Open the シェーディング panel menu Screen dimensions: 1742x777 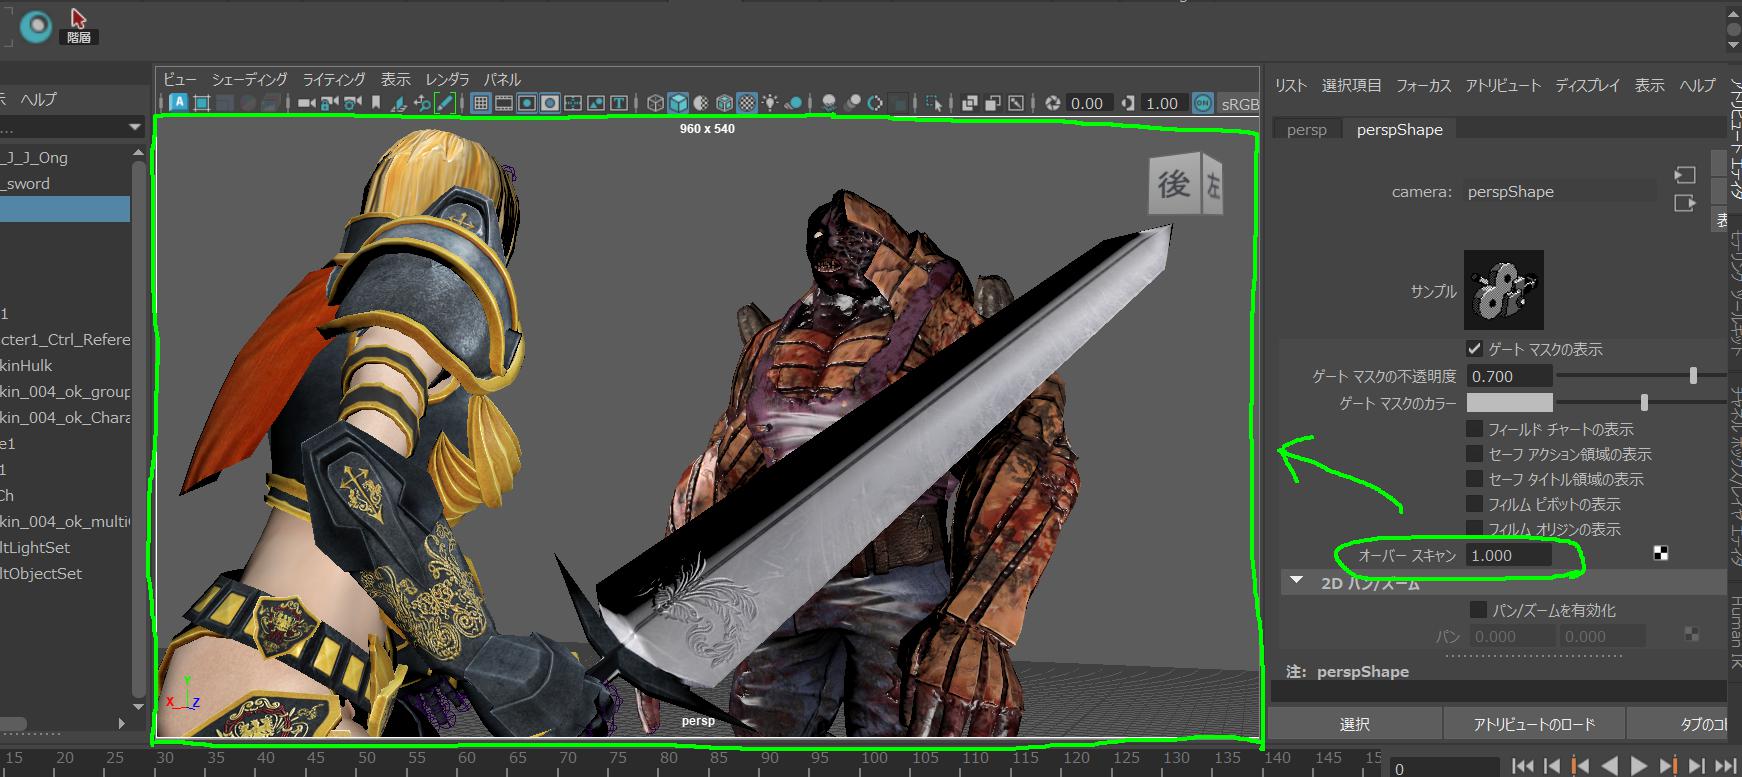(249, 79)
